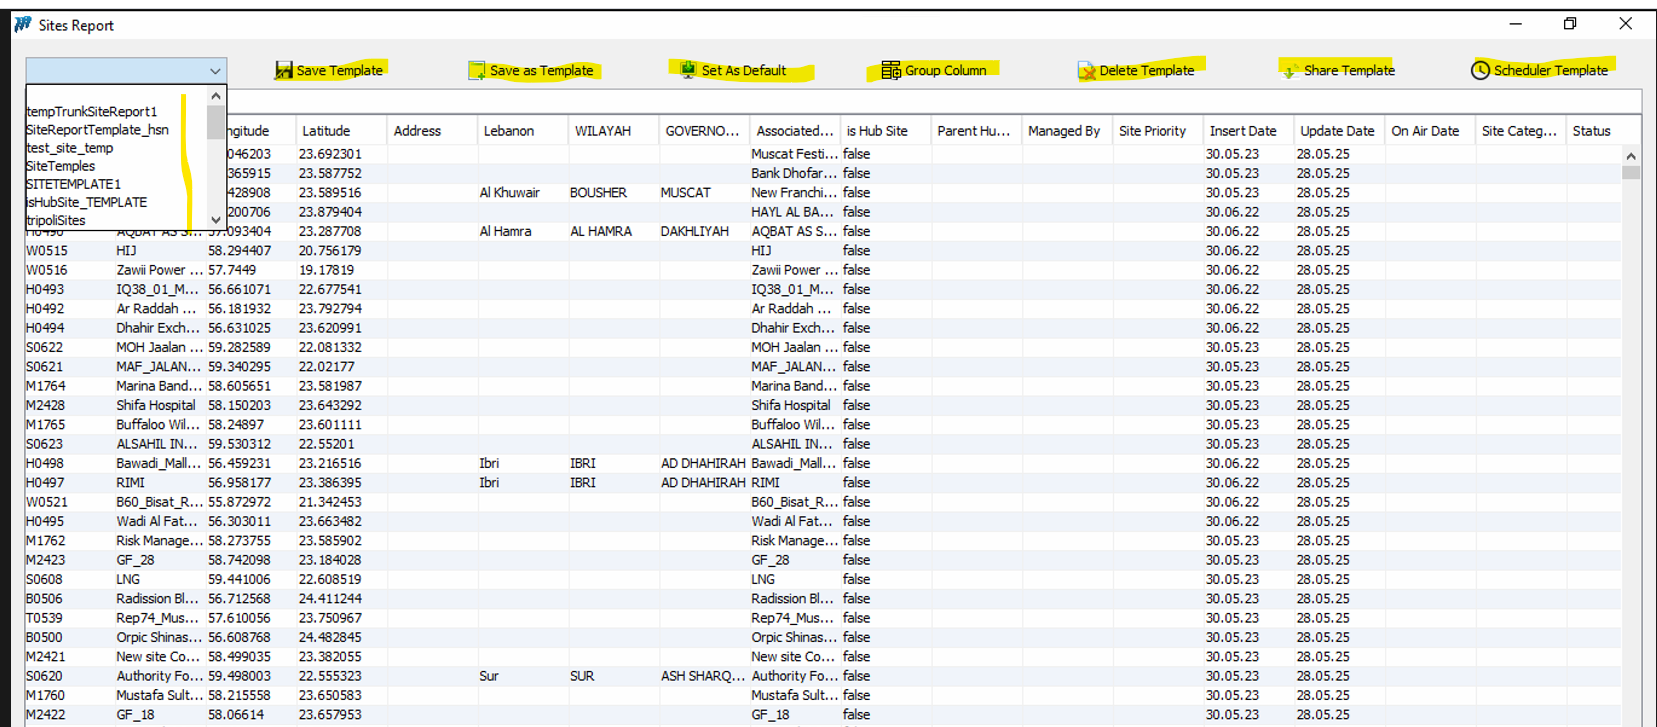
Task: Click the Save as Template icon
Action: point(477,70)
